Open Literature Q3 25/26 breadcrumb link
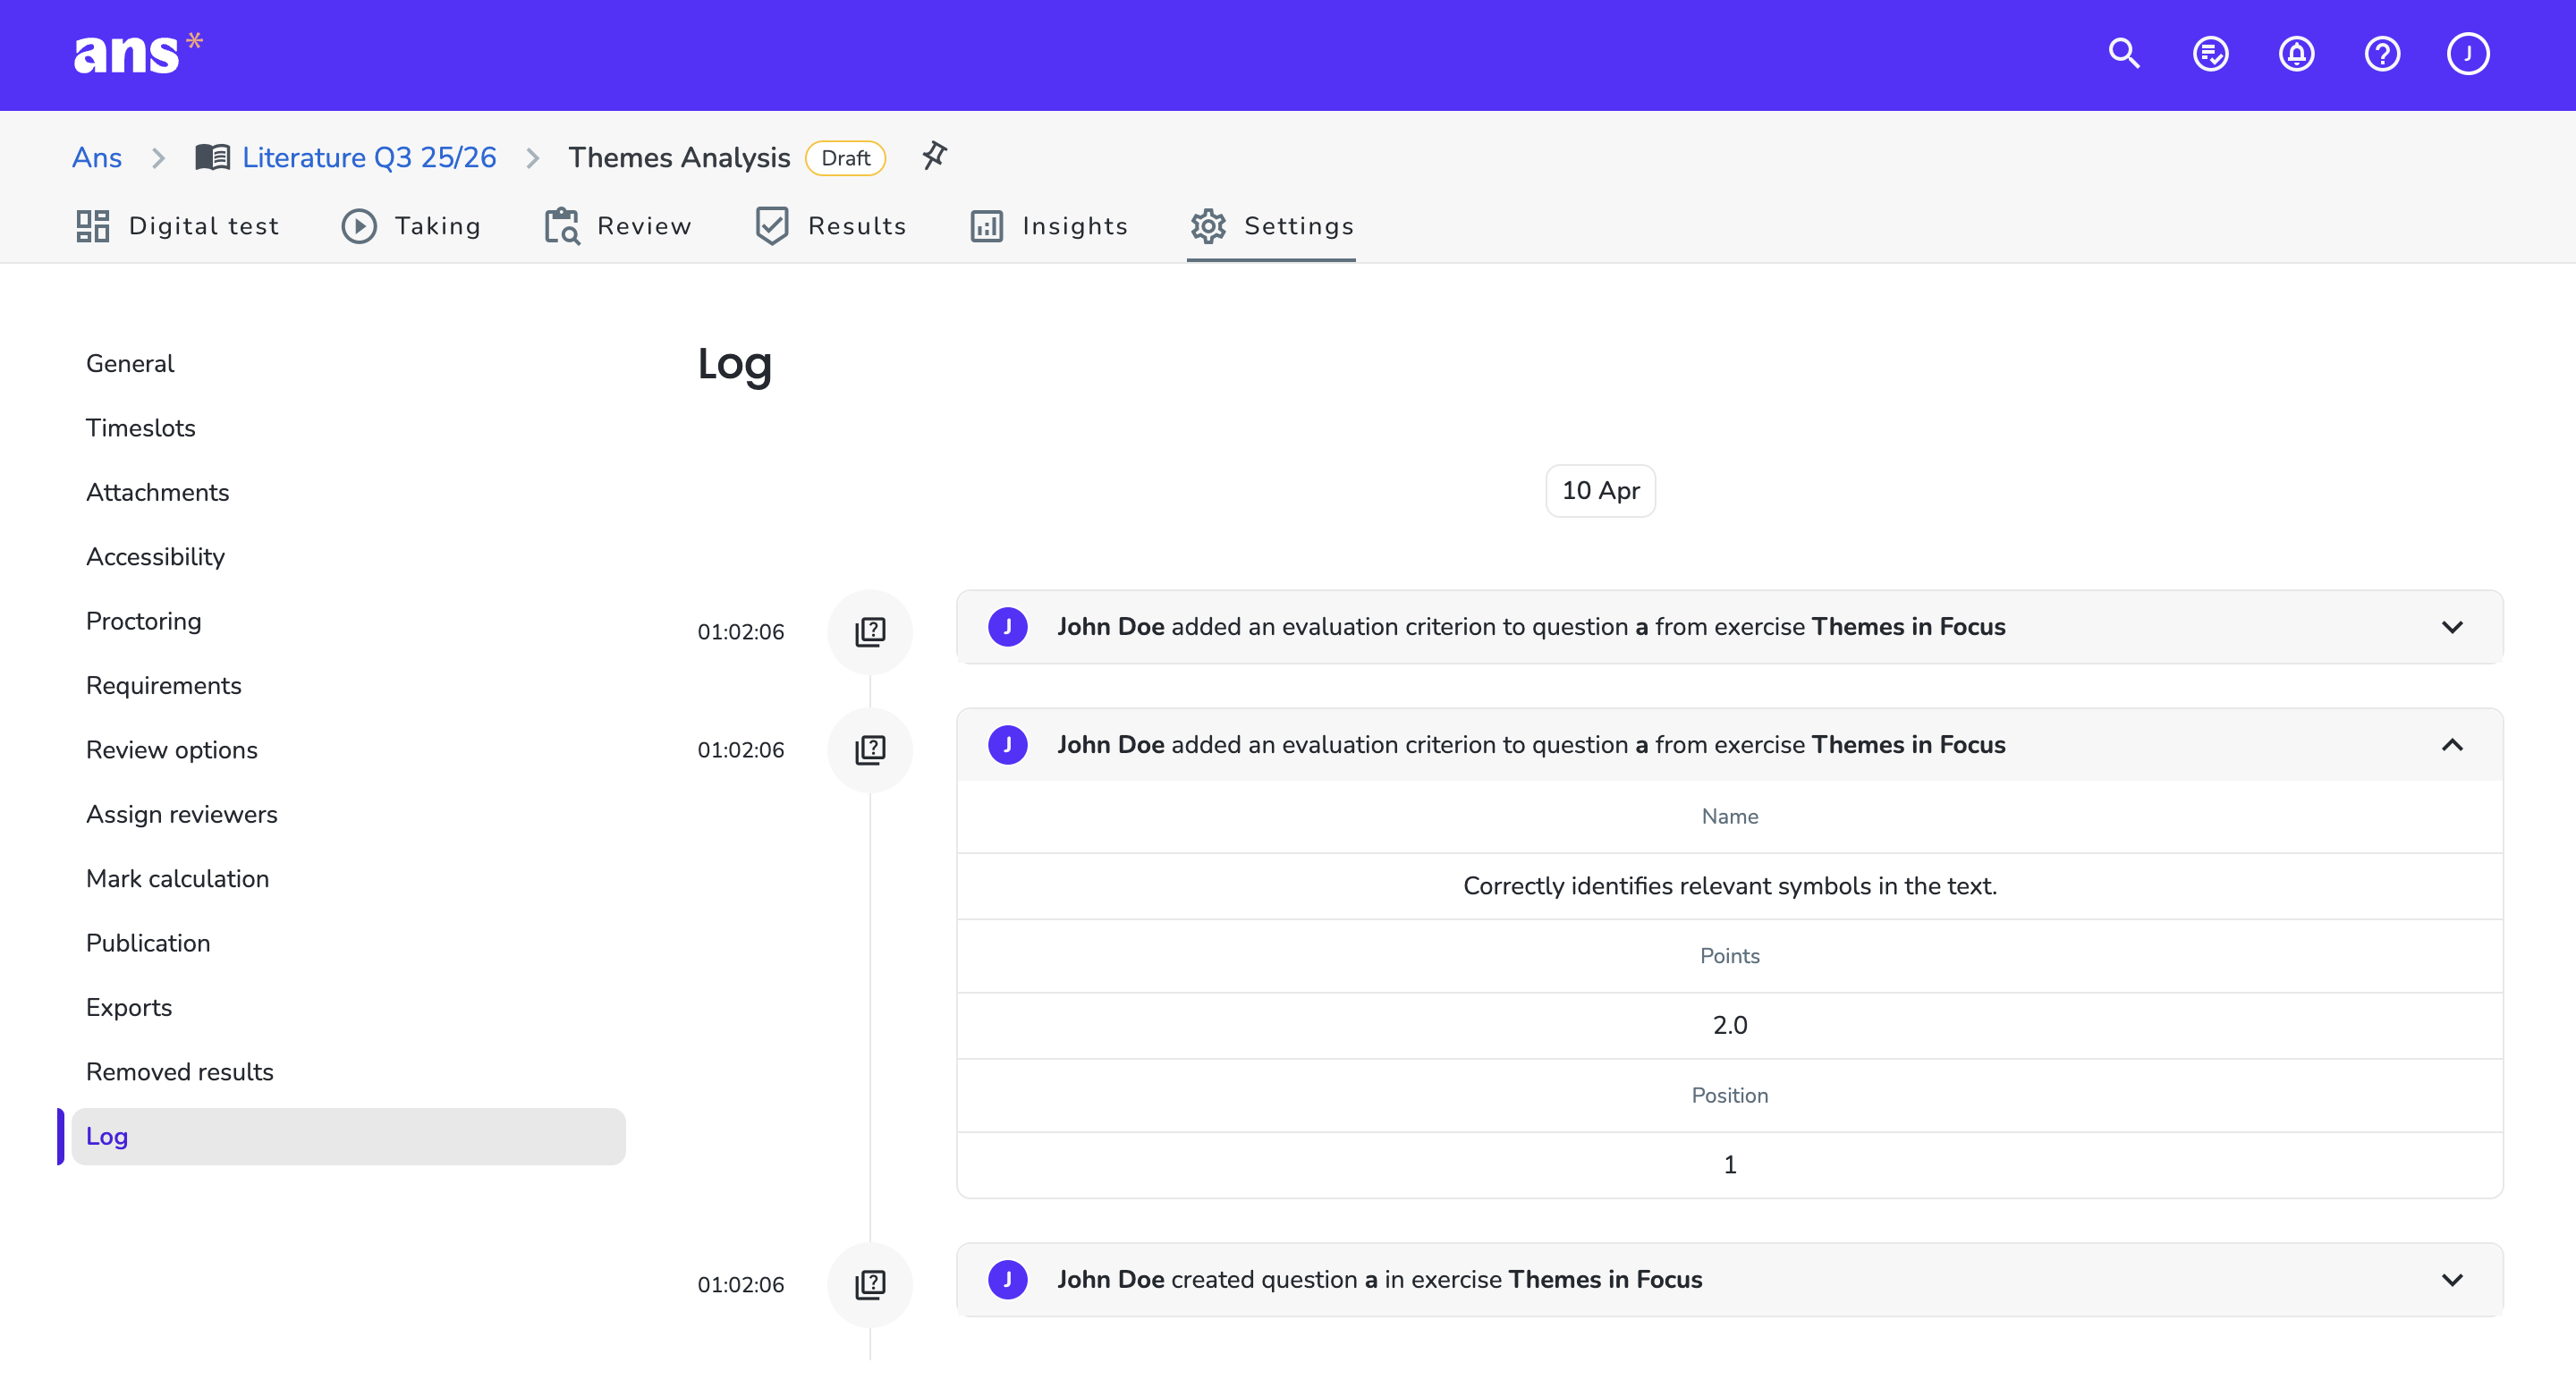The height and width of the screenshot is (1388, 2576). (x=369, y=158)
